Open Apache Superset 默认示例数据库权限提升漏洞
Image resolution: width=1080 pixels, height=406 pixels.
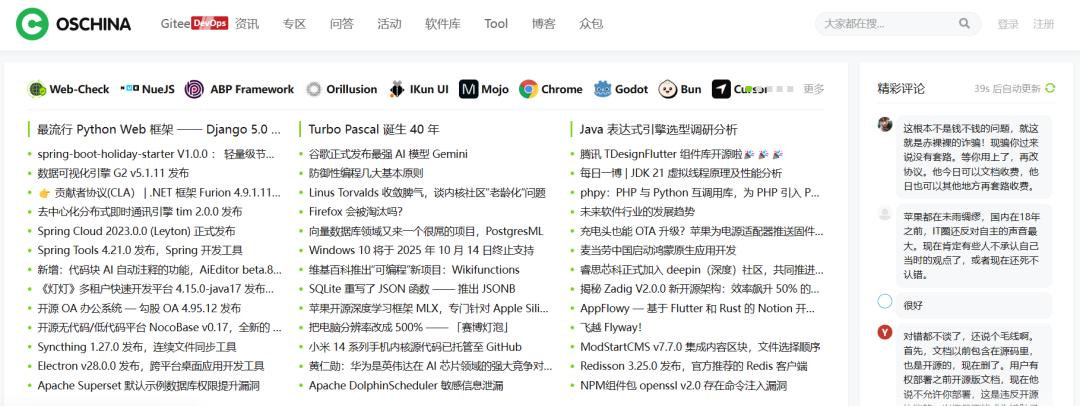point(148,385)
